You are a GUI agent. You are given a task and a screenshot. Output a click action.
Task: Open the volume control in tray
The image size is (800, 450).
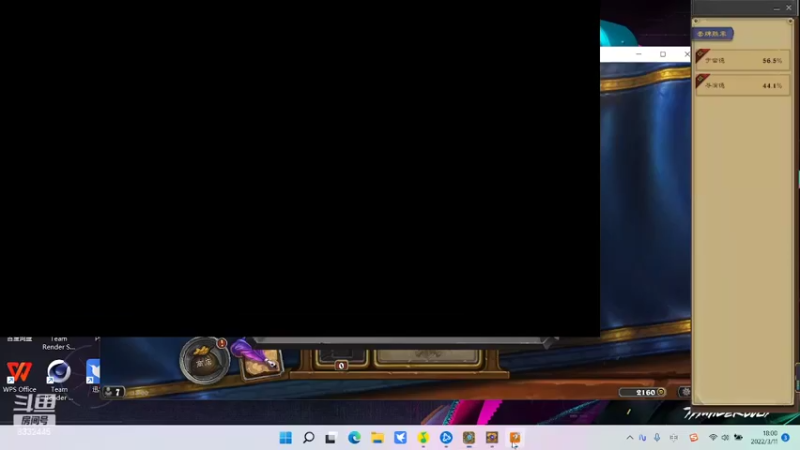[725, 438]
